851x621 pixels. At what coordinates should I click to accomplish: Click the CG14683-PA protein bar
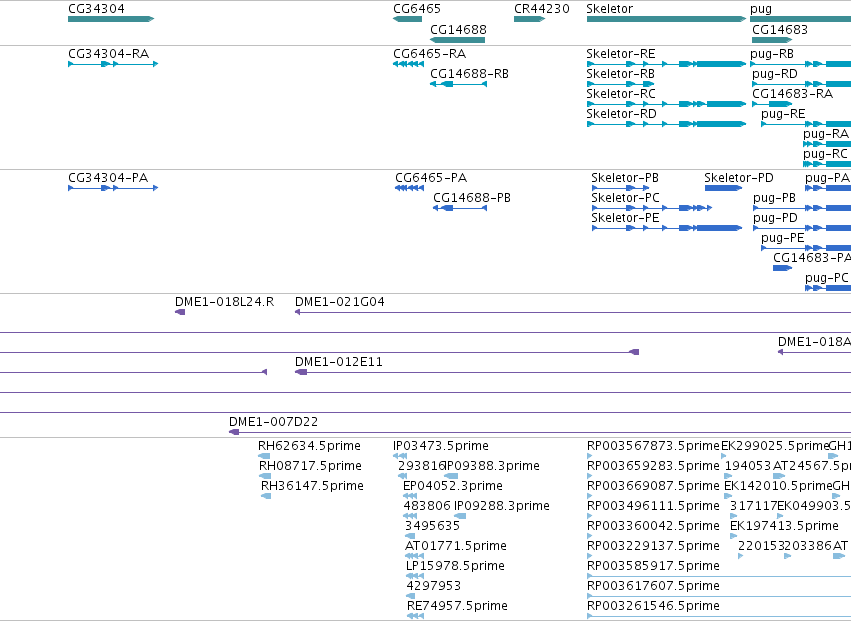783,268
